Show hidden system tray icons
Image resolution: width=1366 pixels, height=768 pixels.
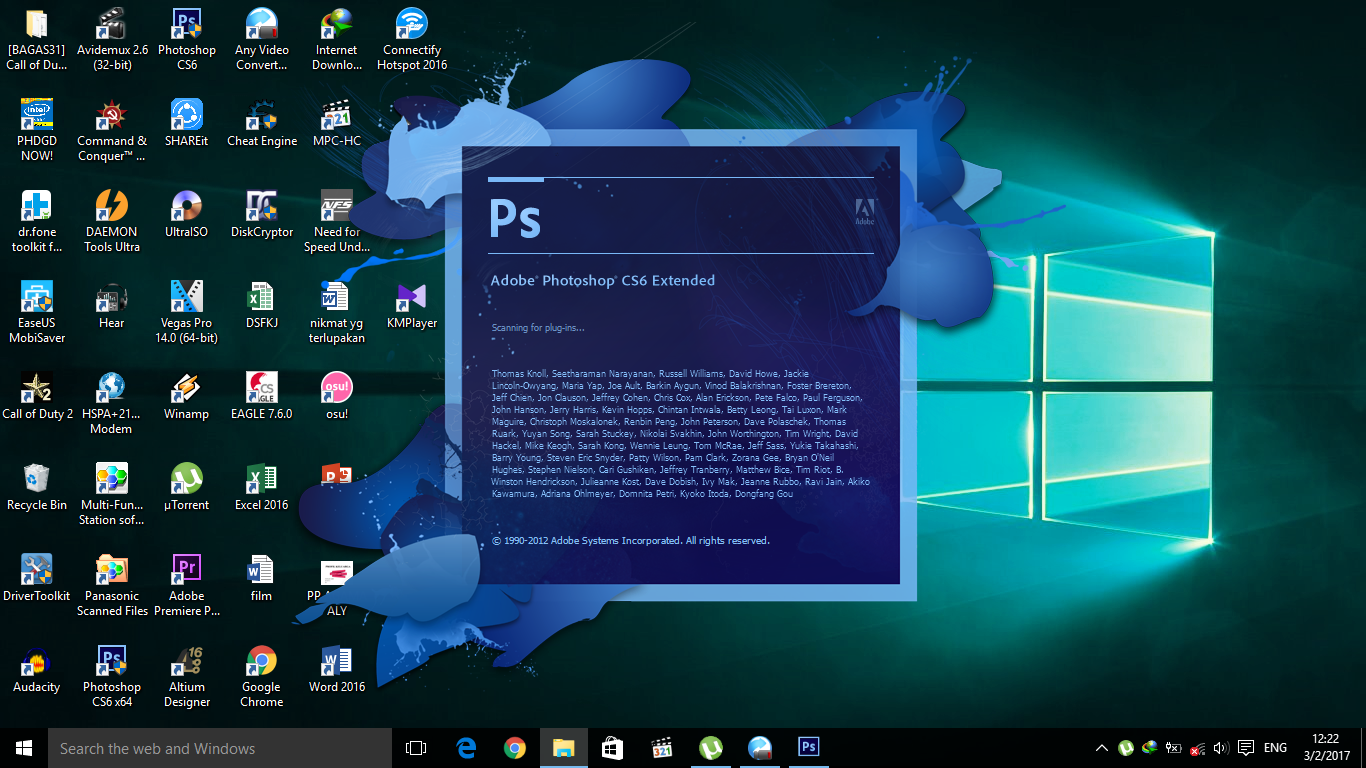(x=1102, y=748)
